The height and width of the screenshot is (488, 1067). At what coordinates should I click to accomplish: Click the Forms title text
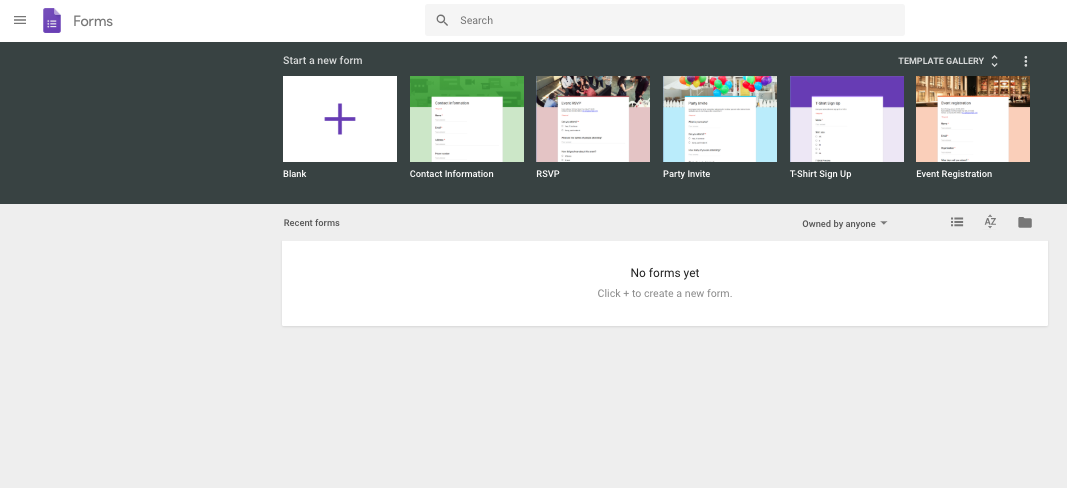tap(93, 21)
